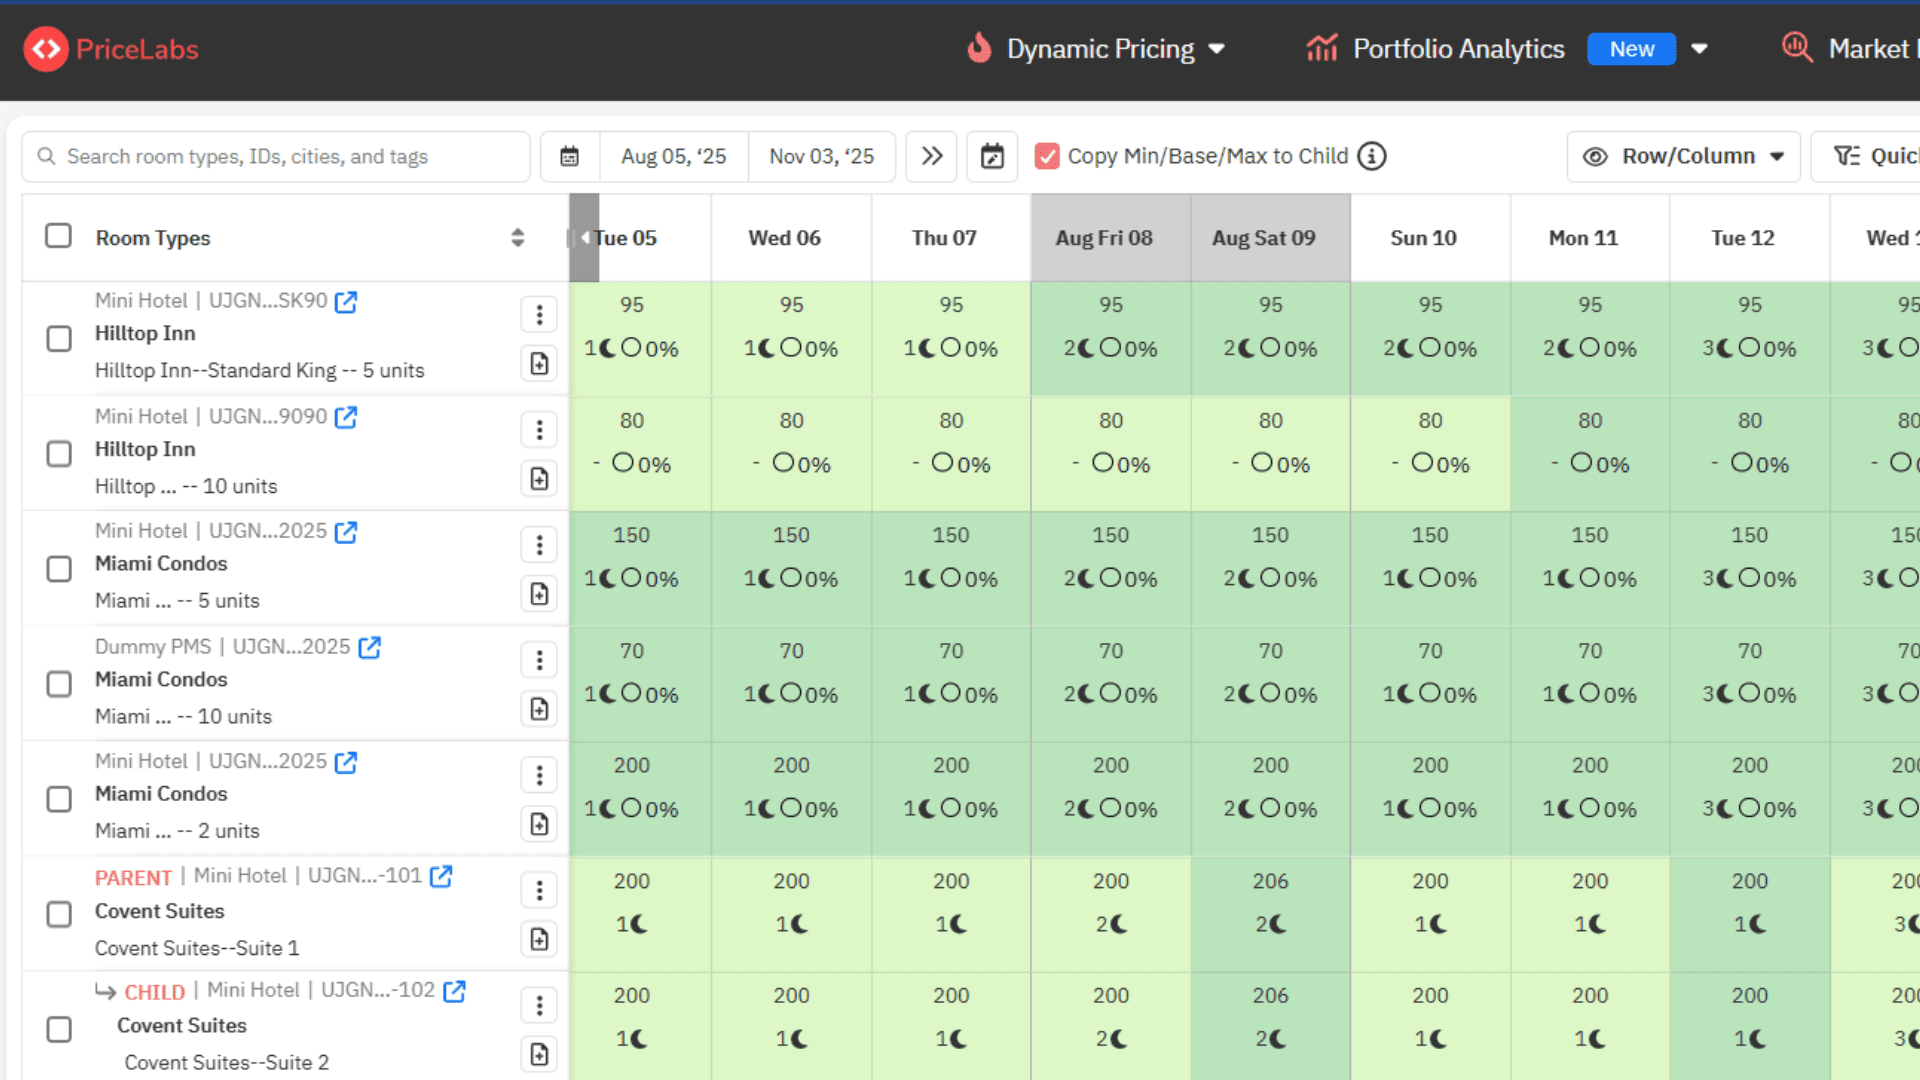Image resolution: width=1920 pixels, height=1080 pixels.
Task: Click the double-chevron next date range icon
Action: point(931,156)
